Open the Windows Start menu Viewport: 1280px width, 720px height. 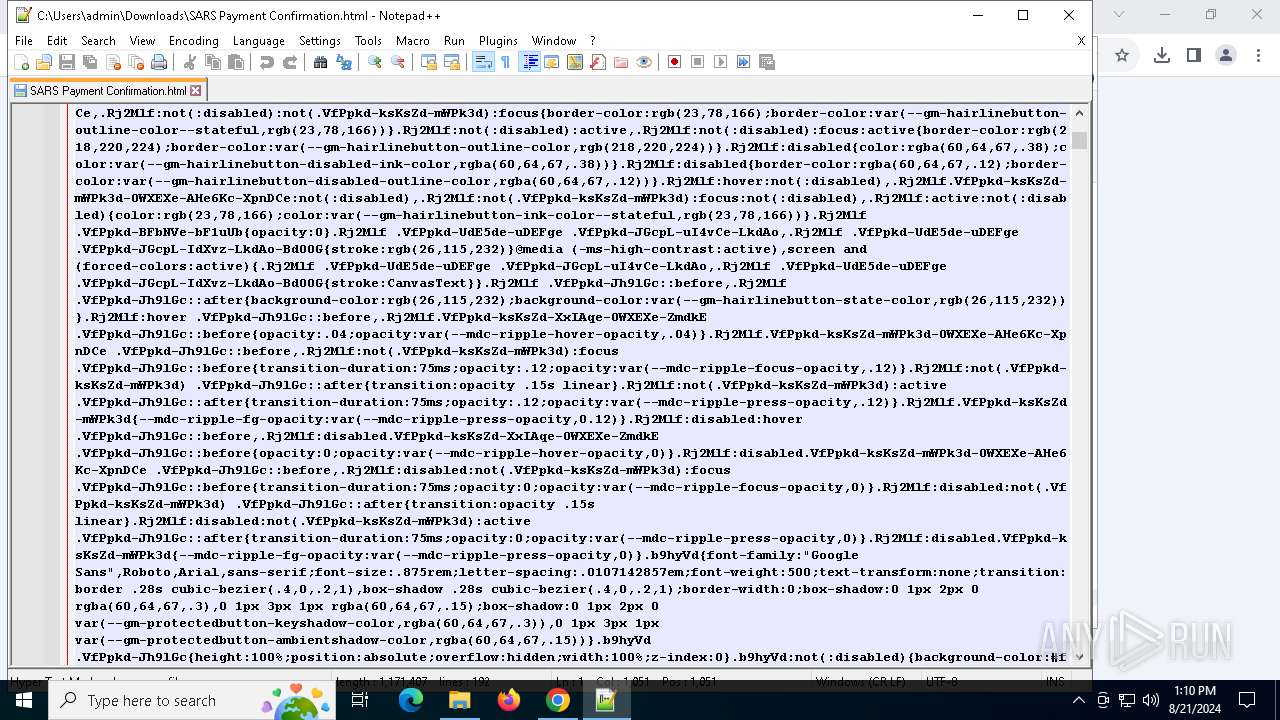click(24, 700)
